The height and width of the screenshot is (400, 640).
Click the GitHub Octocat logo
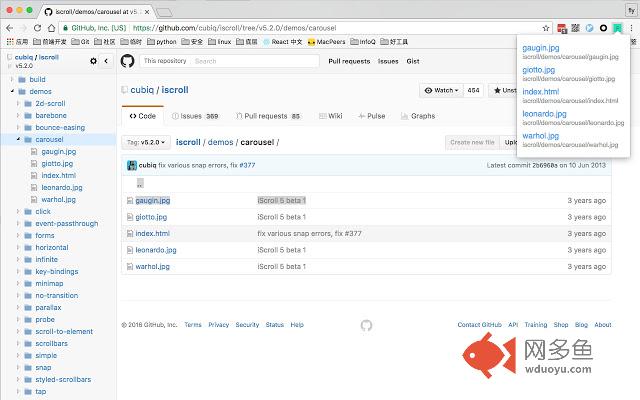pyautogui.click(x=127, y=61)
